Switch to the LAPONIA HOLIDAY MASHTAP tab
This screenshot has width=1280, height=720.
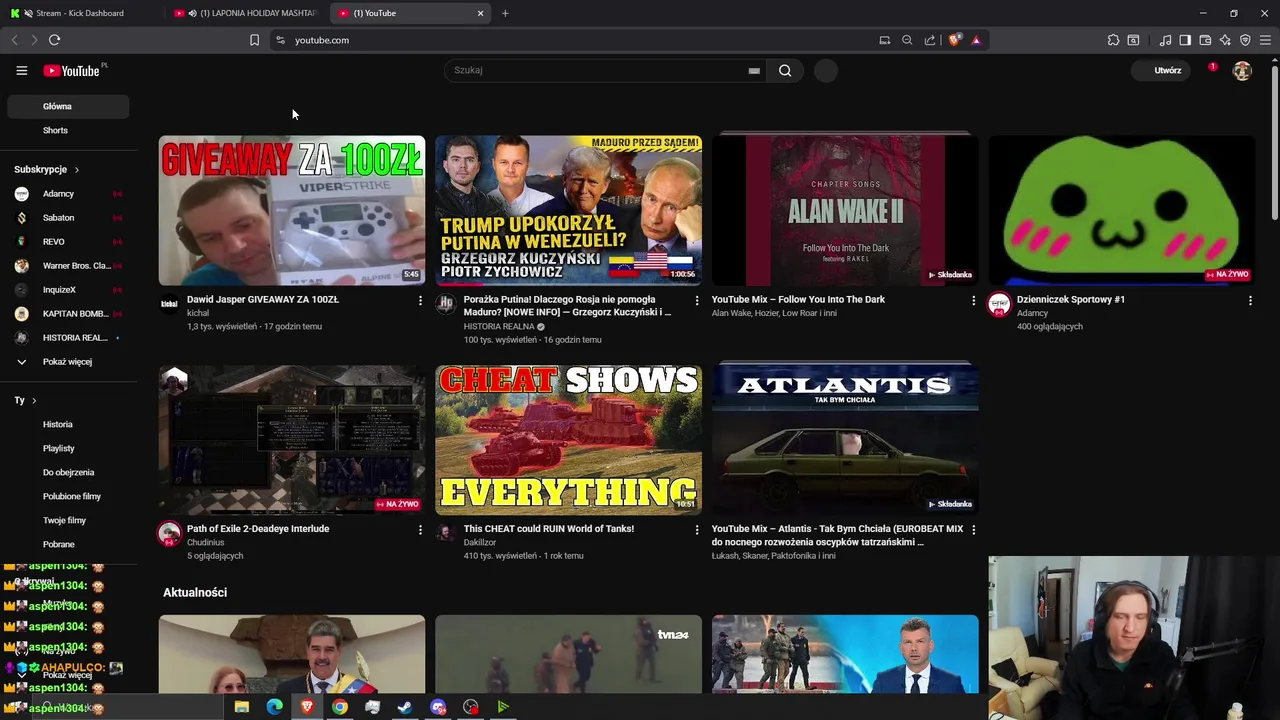[248, 13]
